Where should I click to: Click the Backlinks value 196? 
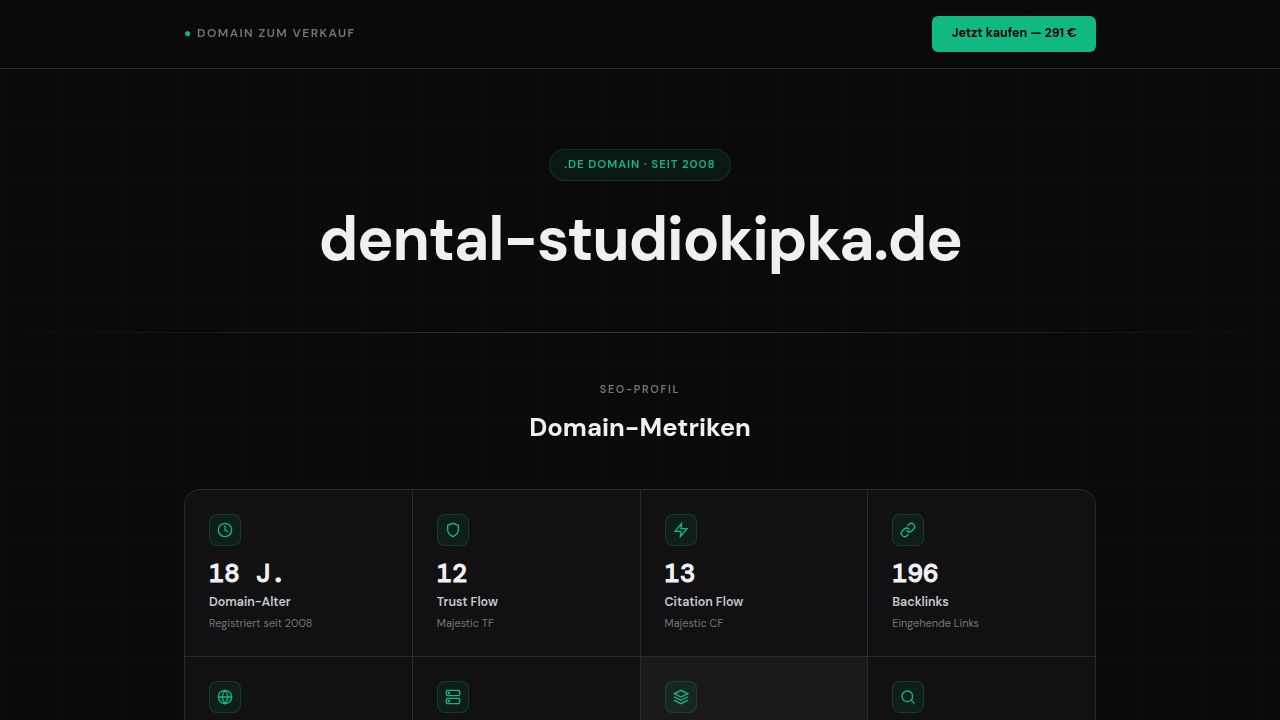[915, 573]
